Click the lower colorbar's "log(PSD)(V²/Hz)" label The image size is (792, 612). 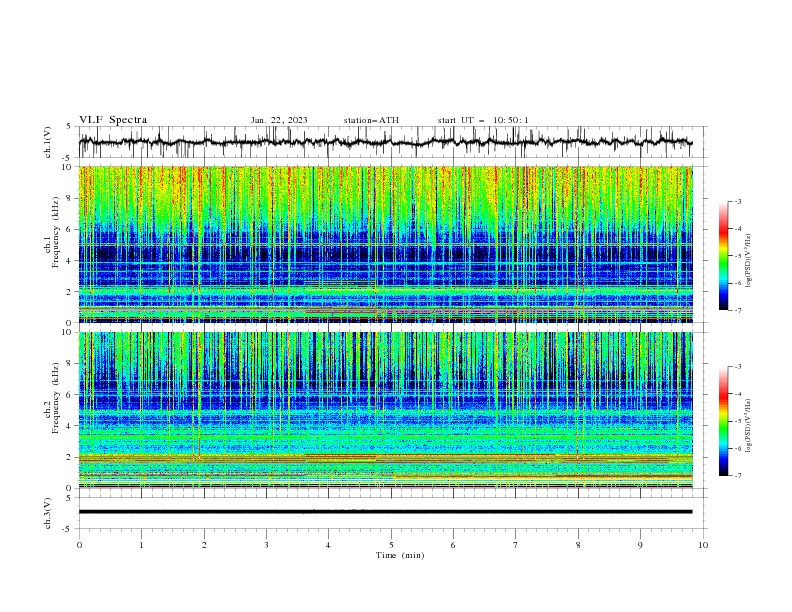coord(748,426)
